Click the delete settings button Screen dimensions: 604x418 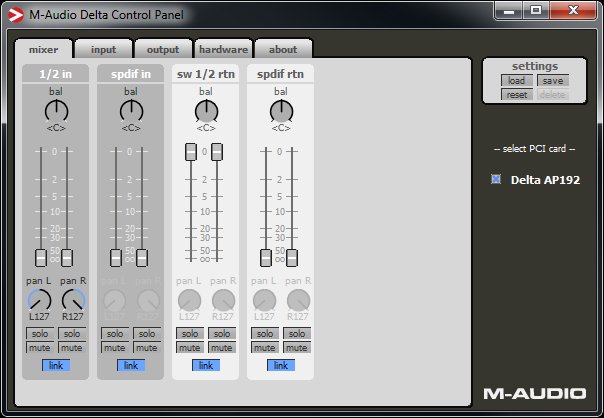[553, 94]
